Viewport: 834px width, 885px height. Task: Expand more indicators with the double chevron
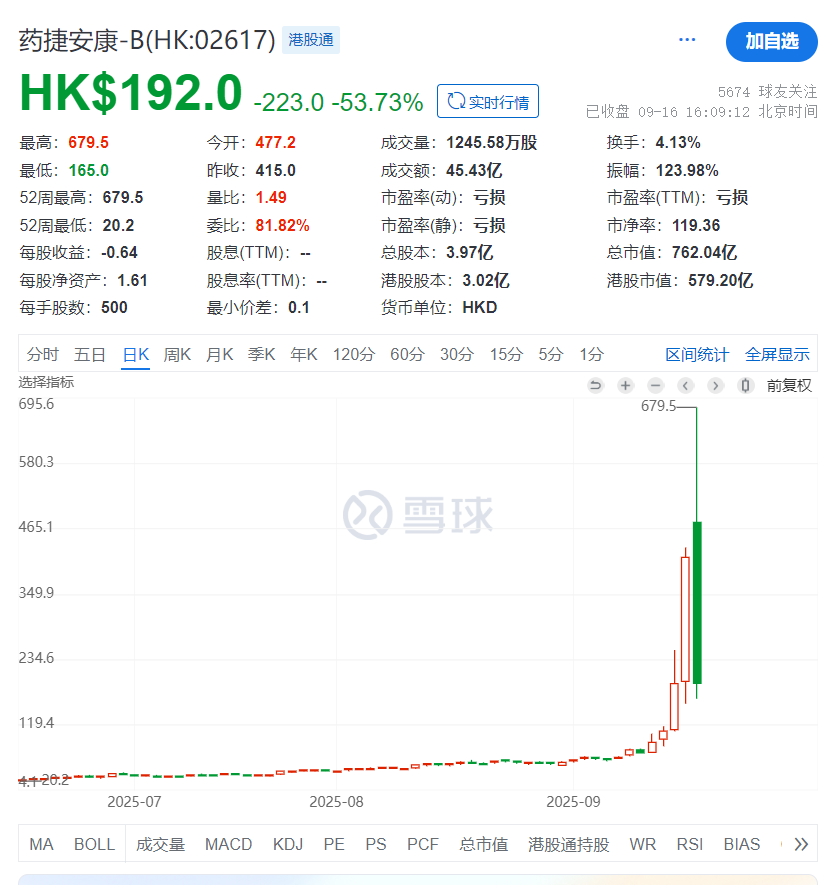coord(801,844)
